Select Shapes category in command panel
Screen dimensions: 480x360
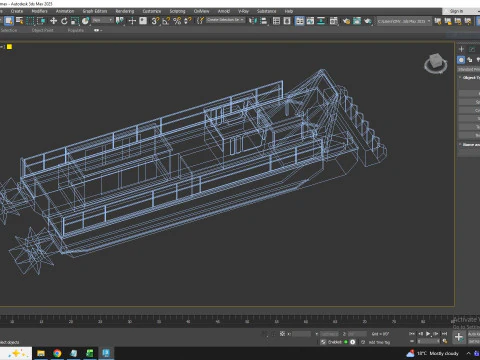(x=470, y=60)
